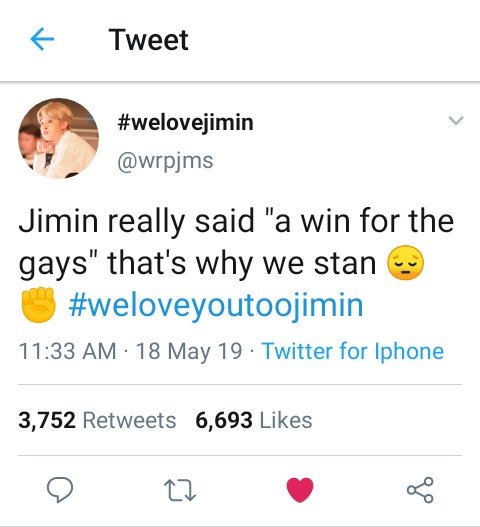Image resolution: width=480 pixels, height=527 pixels.
Task: Select the 11:33 AM timestamp
Action: (68, 351)
